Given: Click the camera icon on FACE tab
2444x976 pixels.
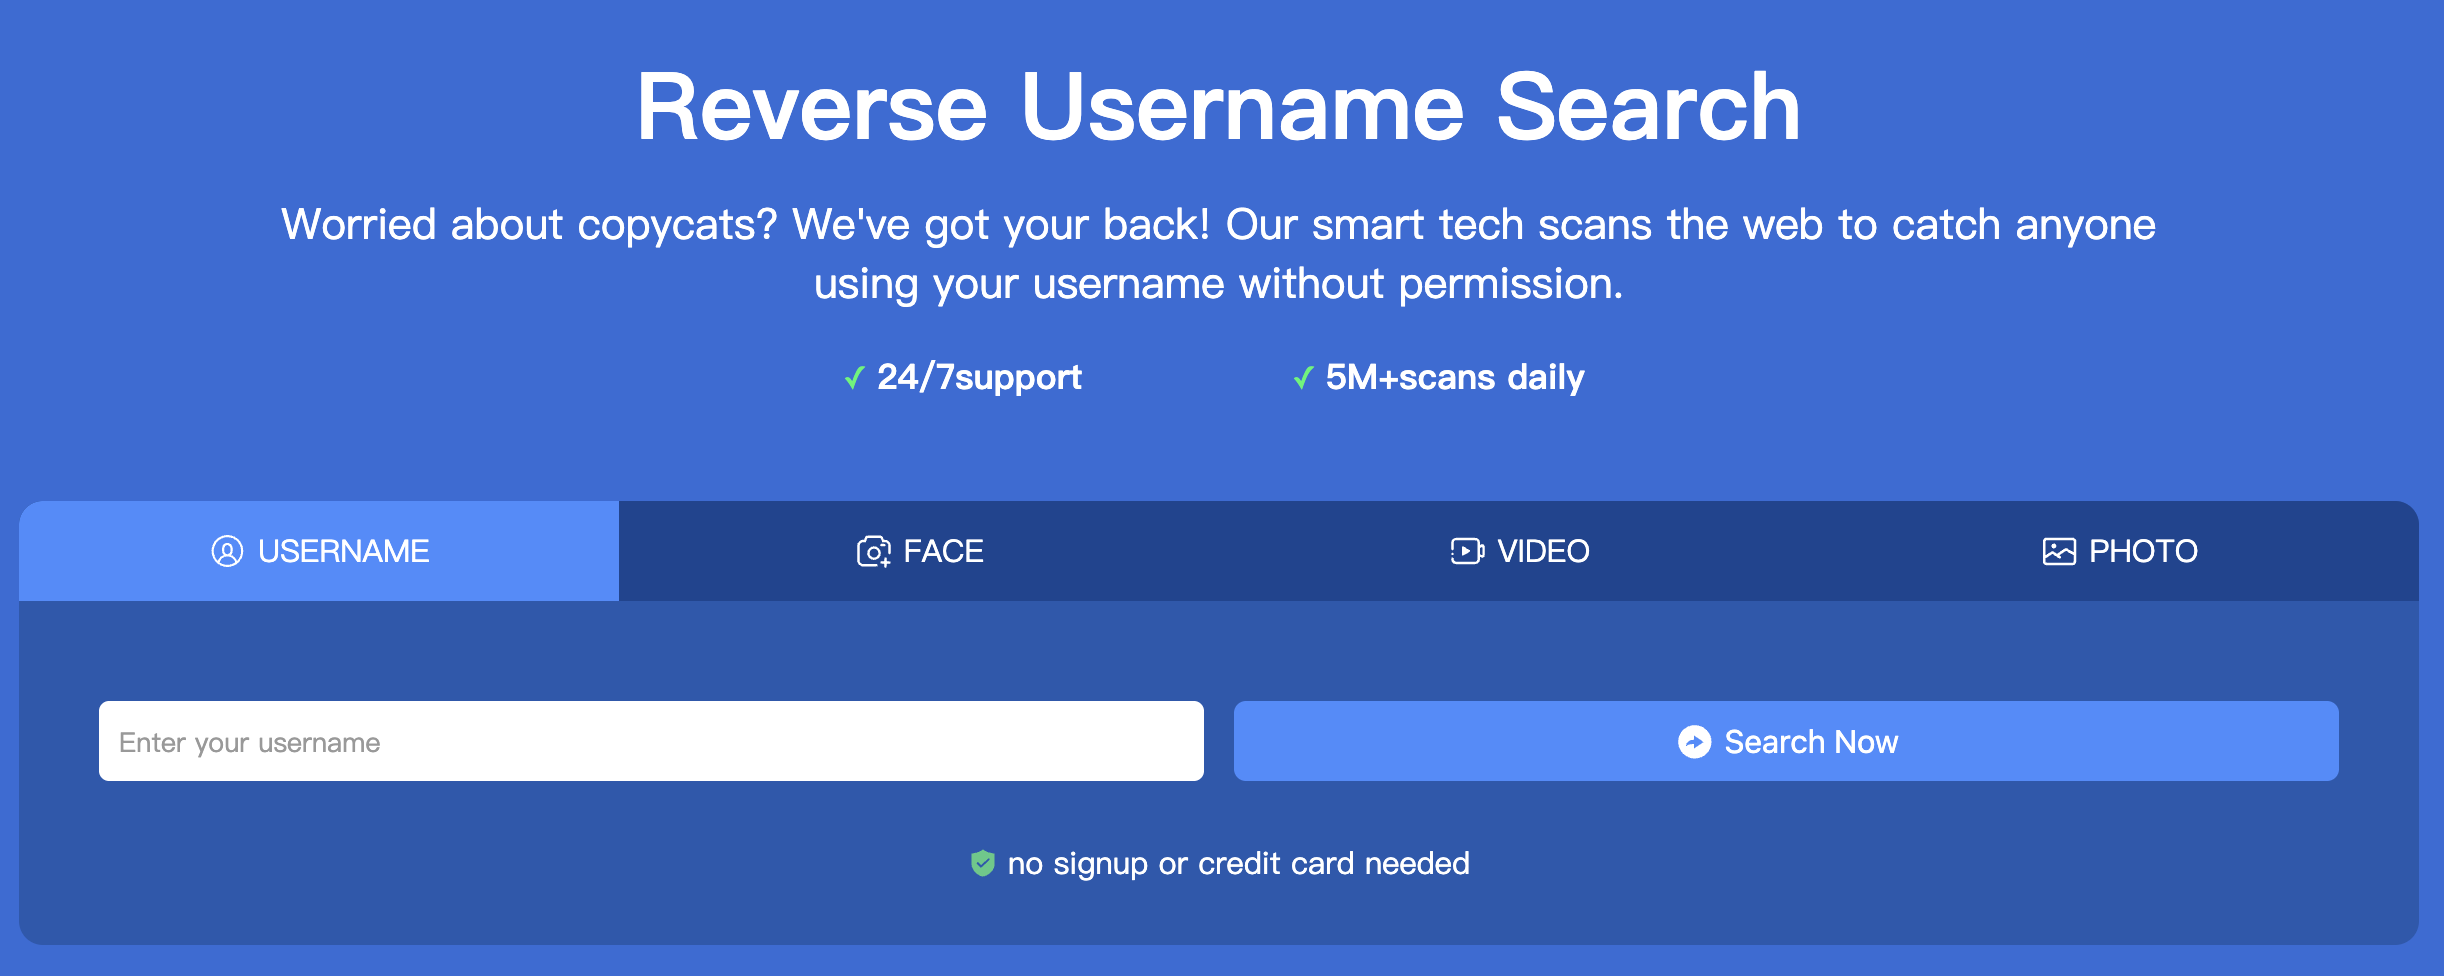Looking at the screenshot, I should 873,551.
